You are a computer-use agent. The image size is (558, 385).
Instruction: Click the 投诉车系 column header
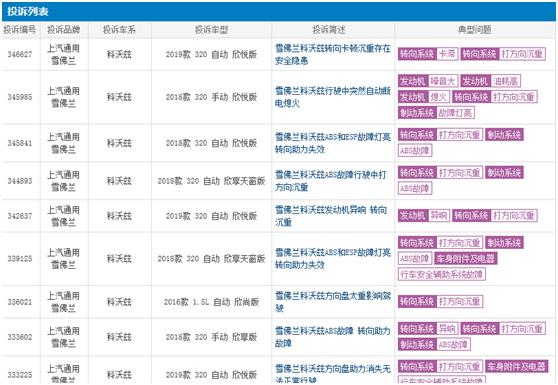pyautogui.click(x=119, y=30)
